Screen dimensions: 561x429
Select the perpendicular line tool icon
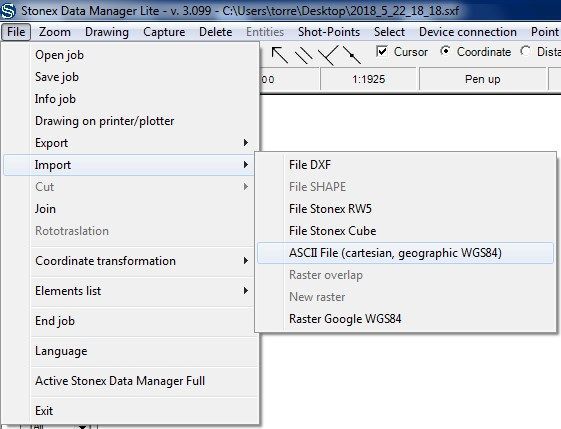(328, 55)
